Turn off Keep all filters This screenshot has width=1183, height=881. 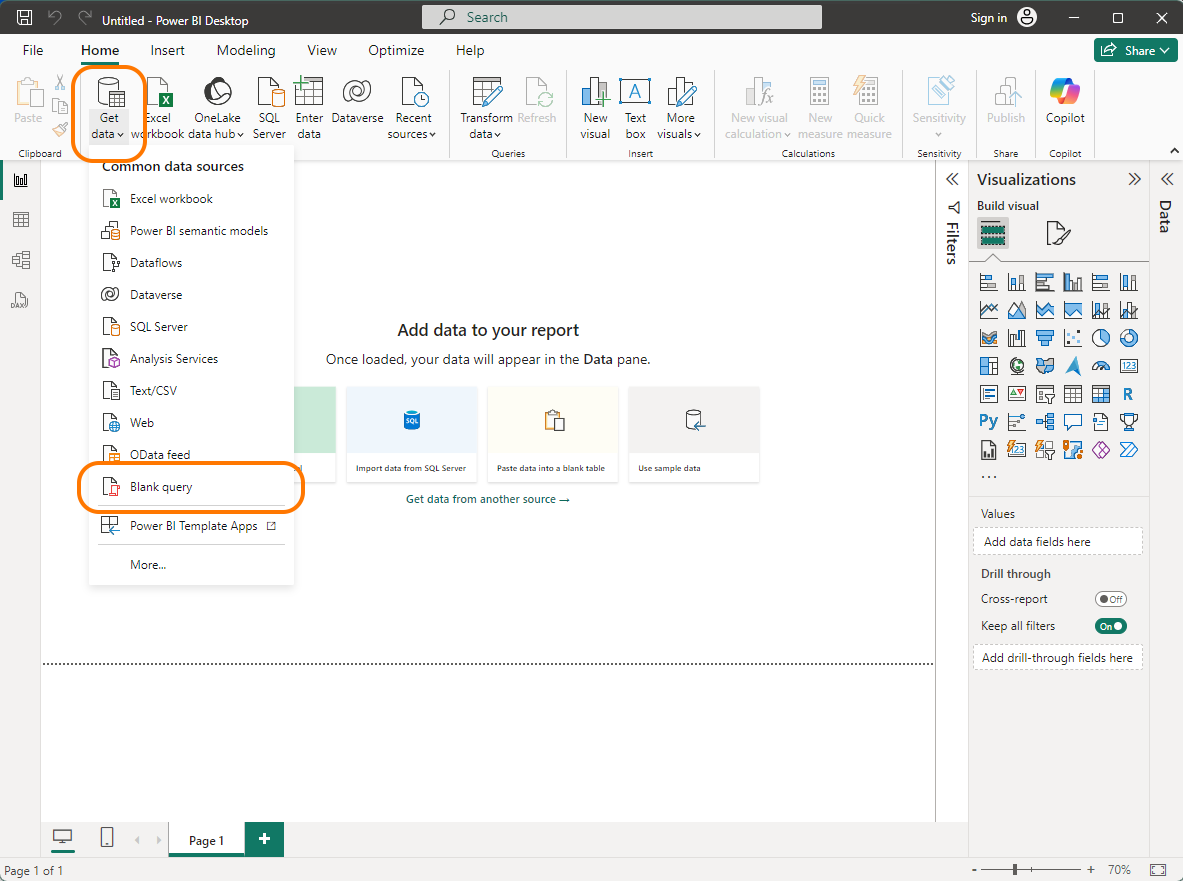[x=1111, y=625]
